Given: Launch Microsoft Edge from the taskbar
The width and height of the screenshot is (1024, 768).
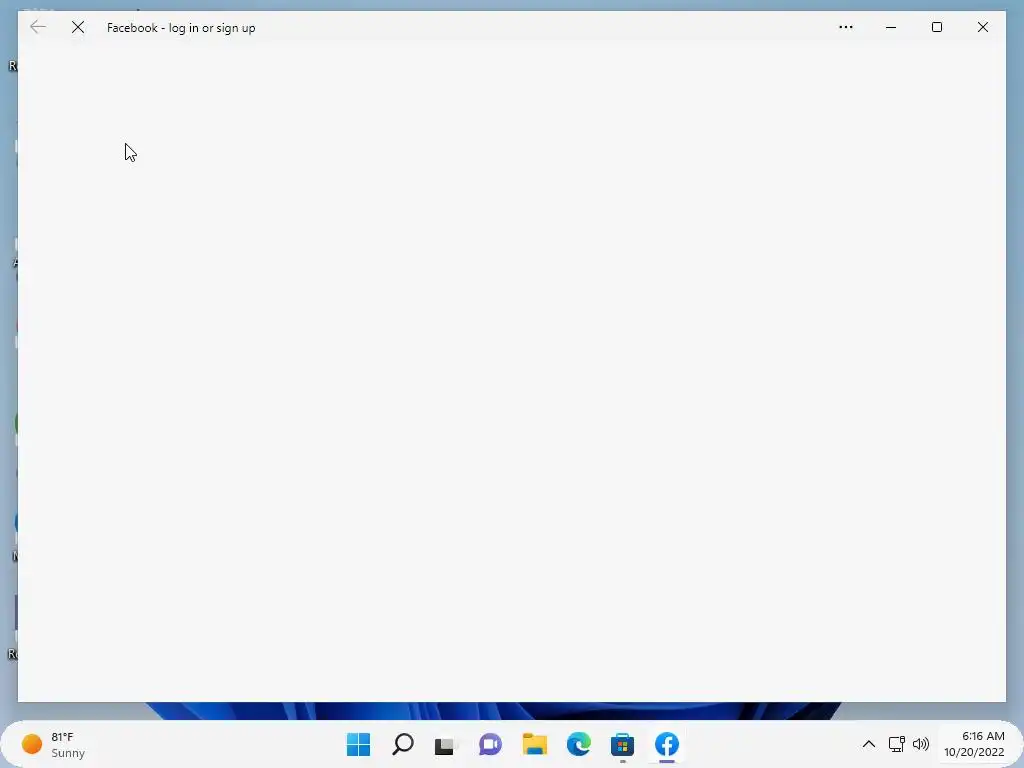Looking at the screenshot, I should [579, 744].
